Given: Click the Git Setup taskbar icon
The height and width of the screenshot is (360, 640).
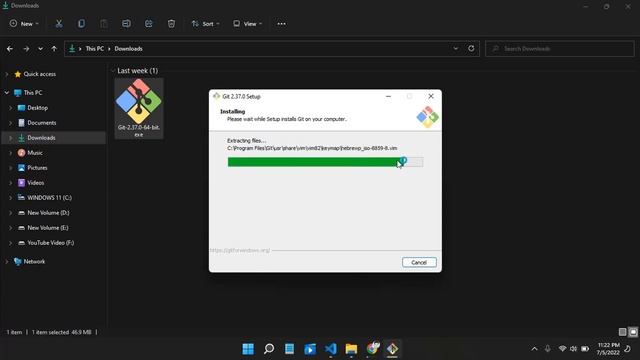Looking at the screenshot, I should tap(392, 349).
